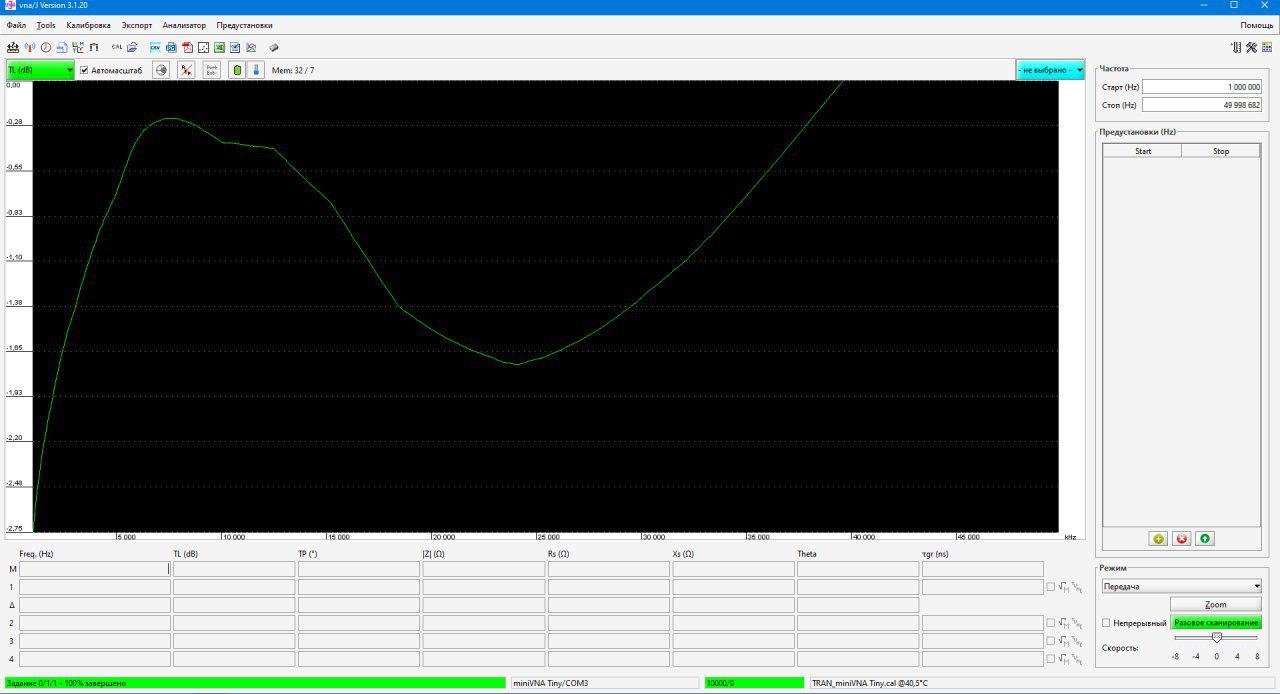Image resolution: width=1280 pixels, height=694 pixels.
Task: Tick the checkbox on marker row 2
Action: (x=1050, y=623)
